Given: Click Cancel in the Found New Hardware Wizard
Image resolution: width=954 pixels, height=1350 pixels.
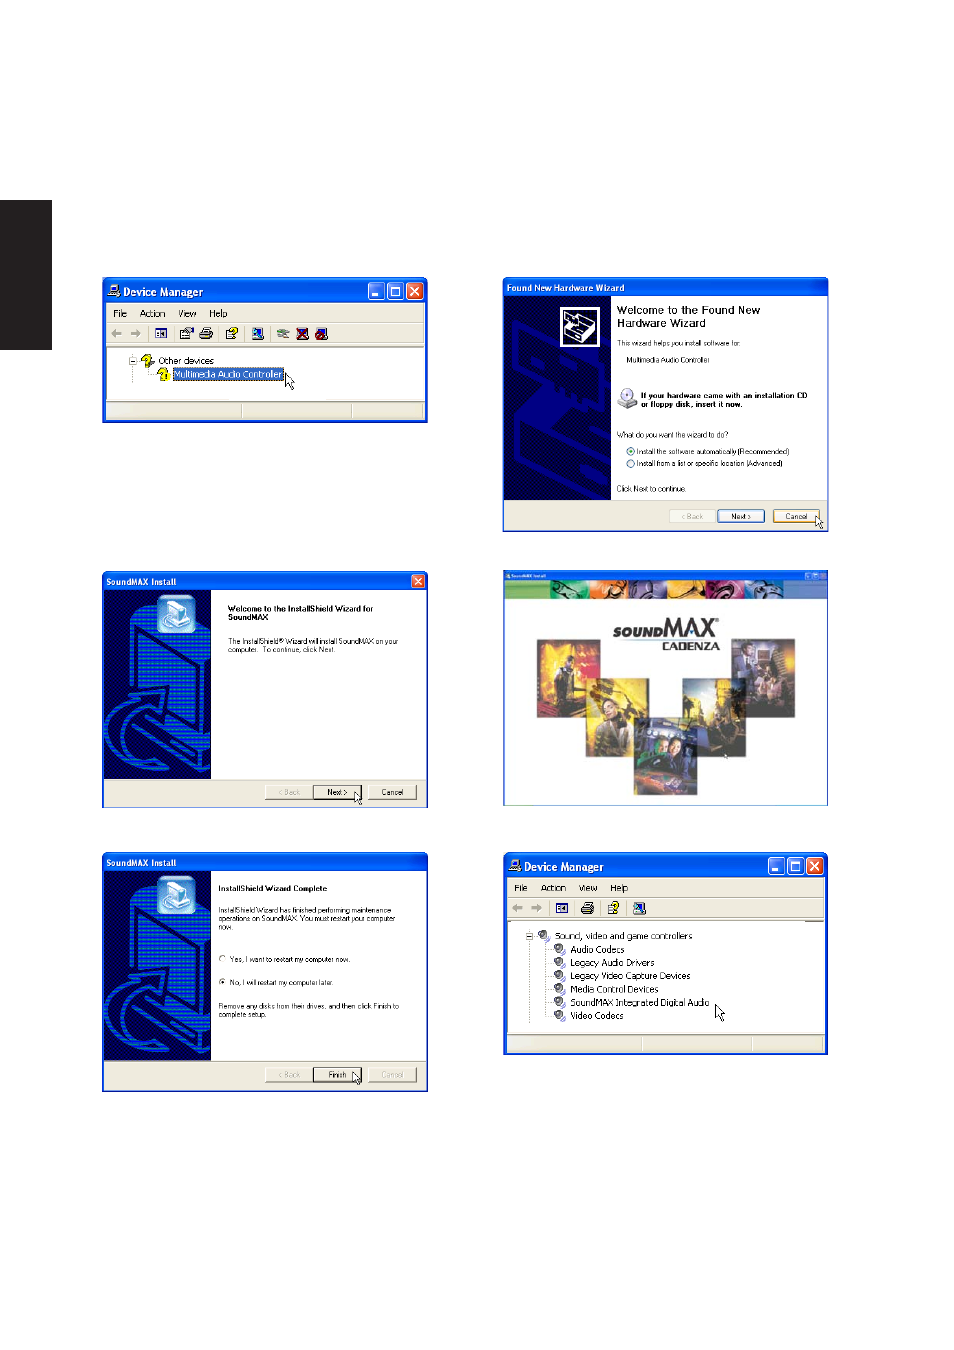Looking at the screenshot, I should [x=797, y=516].
